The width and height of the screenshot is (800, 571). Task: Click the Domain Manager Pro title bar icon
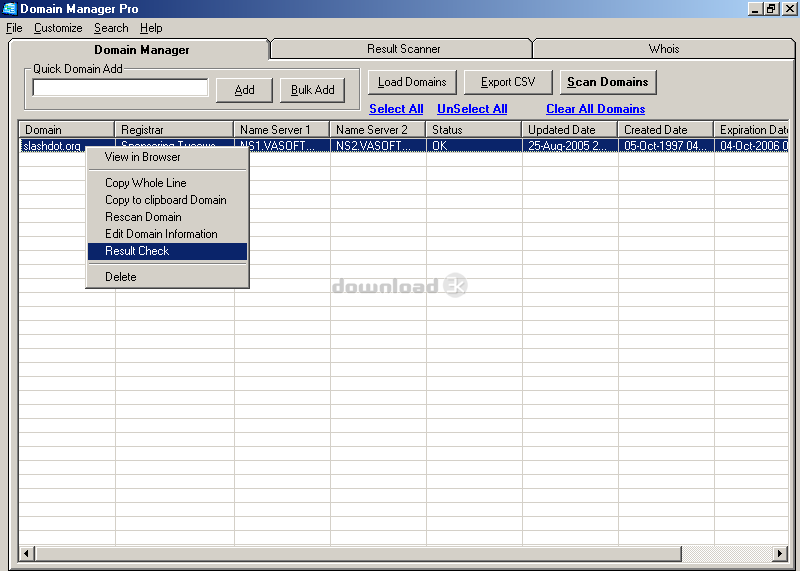[10, 9]
